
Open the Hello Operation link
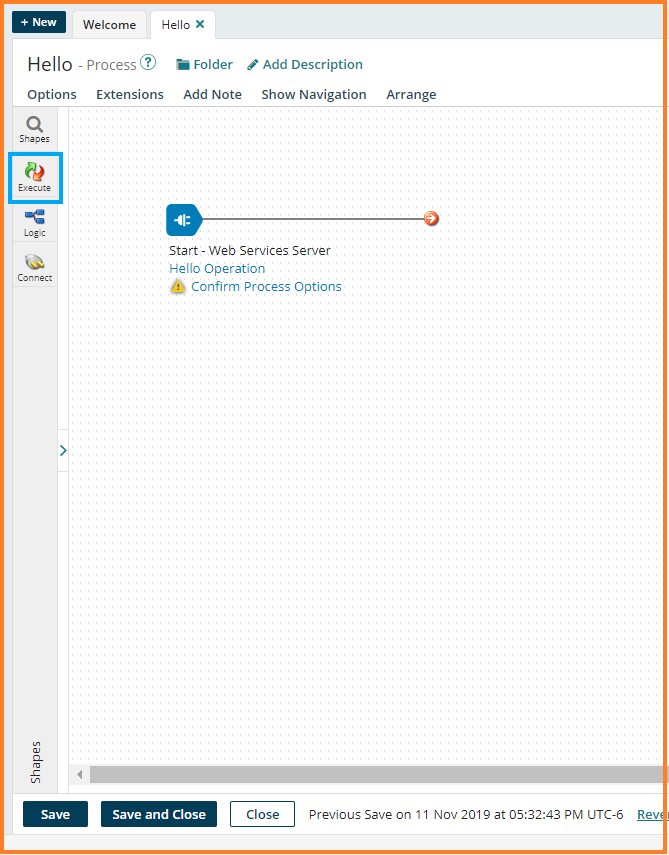pyautogui.click(x=217, y=268)
